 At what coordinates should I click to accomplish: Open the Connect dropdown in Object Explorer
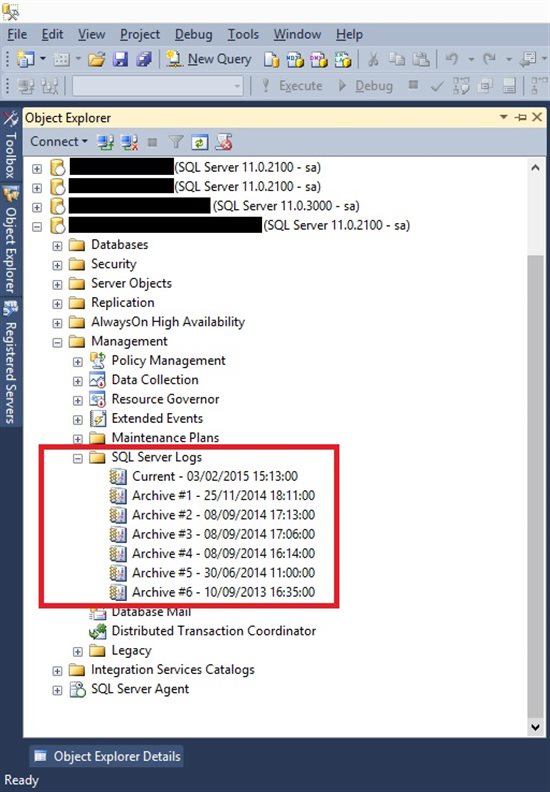pyautogui.click(x=59, y=142)
